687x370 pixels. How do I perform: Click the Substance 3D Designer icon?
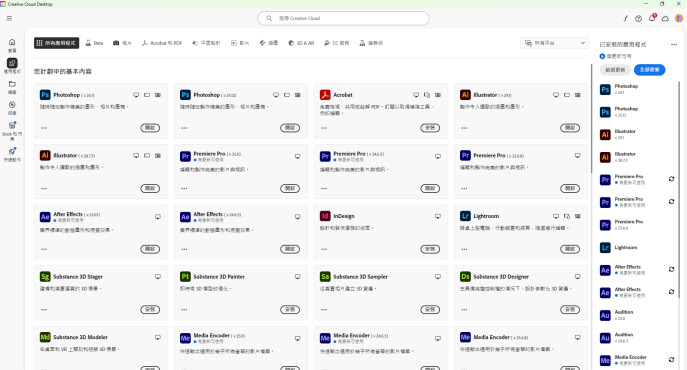(x=465, y=277)
